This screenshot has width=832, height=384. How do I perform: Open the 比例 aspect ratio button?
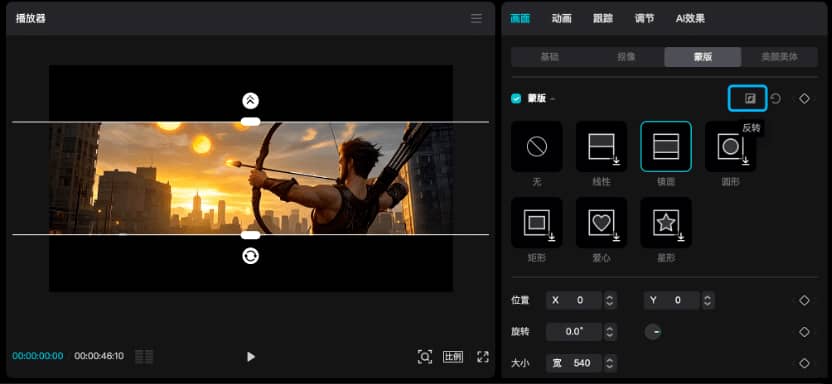[x=453, y=356]
